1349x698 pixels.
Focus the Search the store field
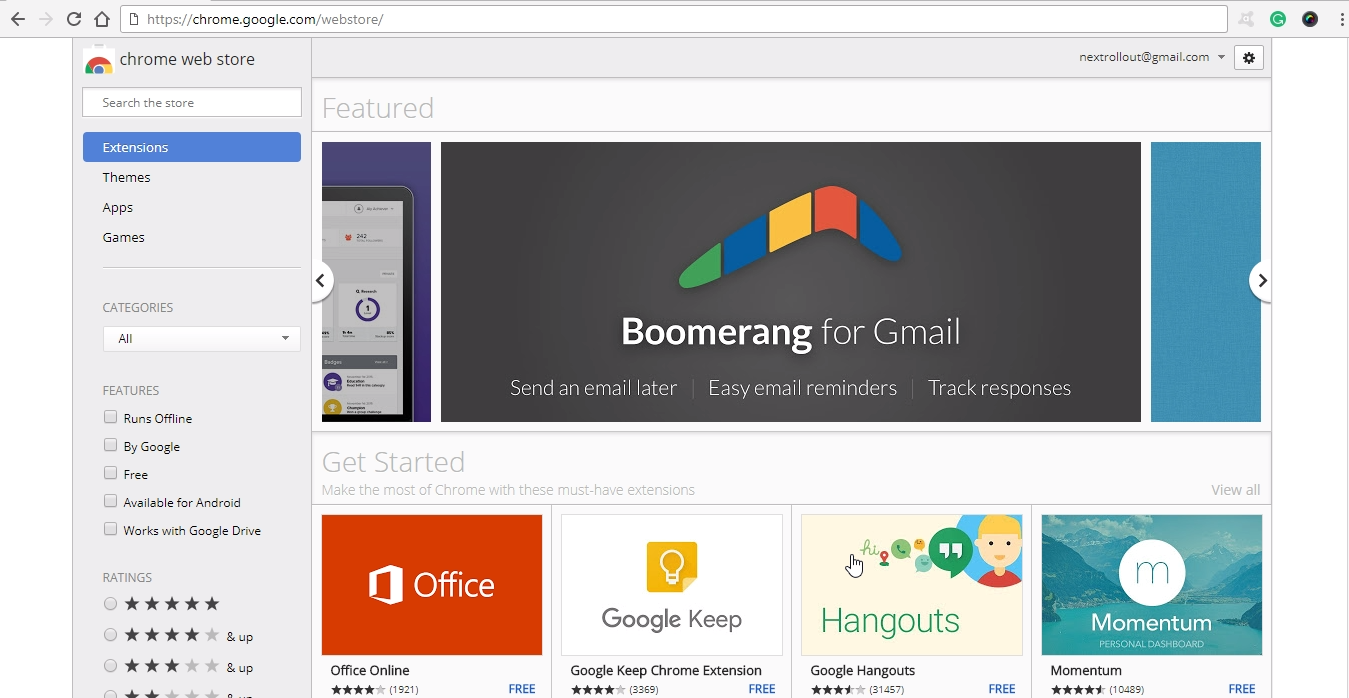coord(192,103)
